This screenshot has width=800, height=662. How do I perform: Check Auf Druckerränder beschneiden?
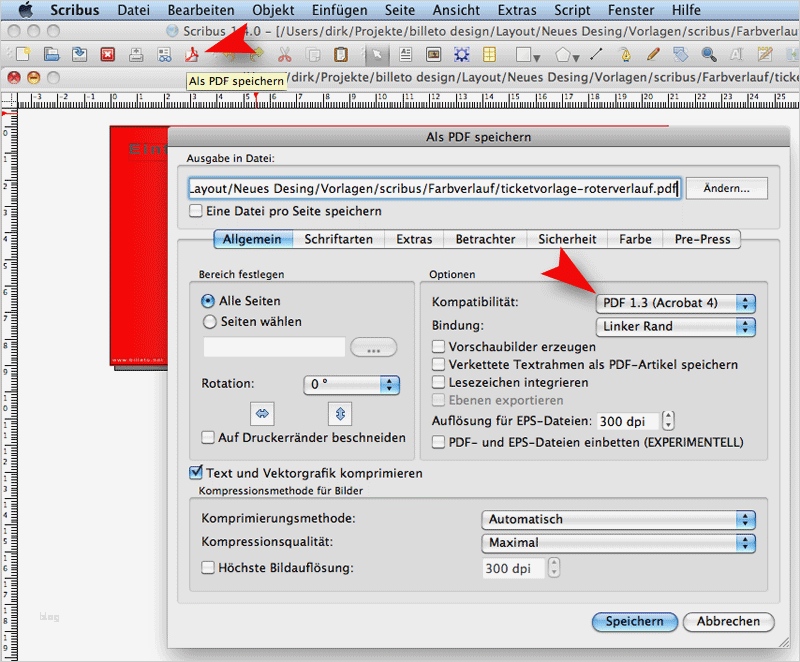click(x=208, y=438)
